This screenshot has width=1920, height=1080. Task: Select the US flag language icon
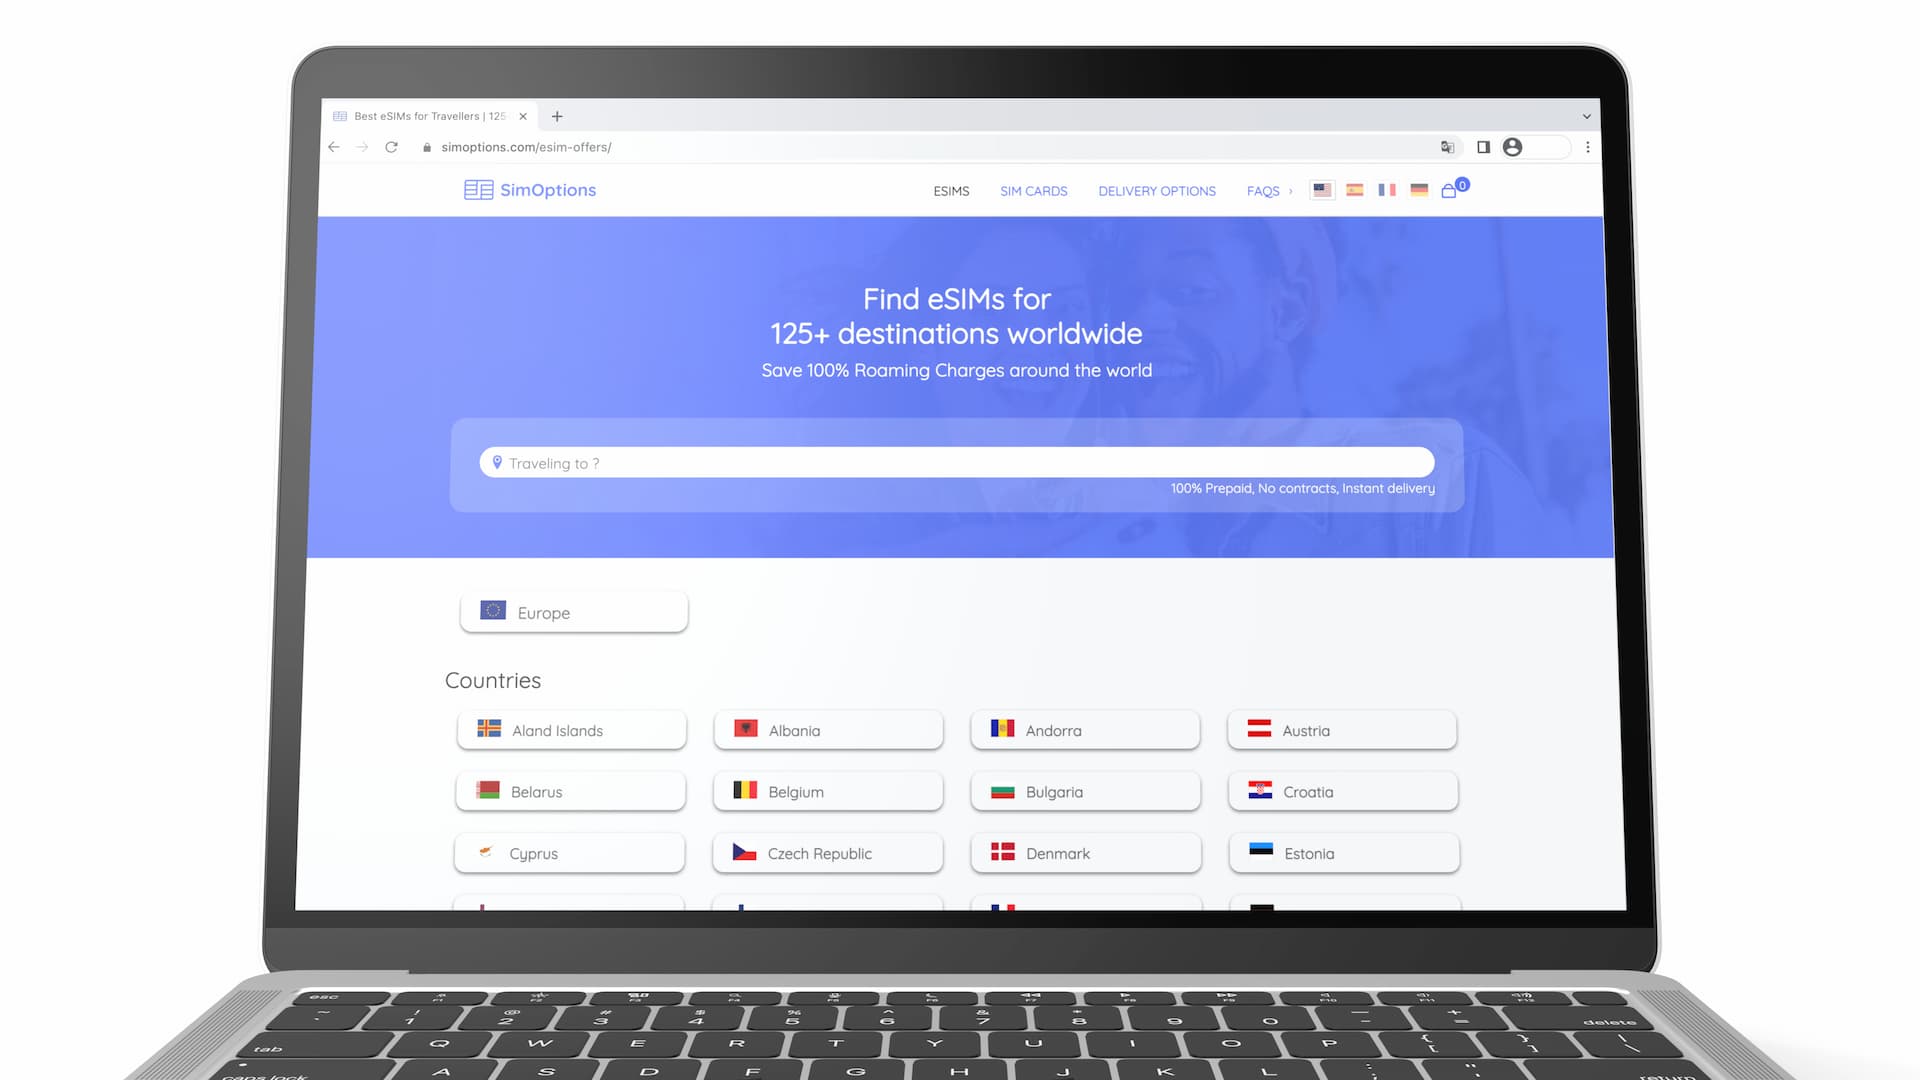point(1324,190)
